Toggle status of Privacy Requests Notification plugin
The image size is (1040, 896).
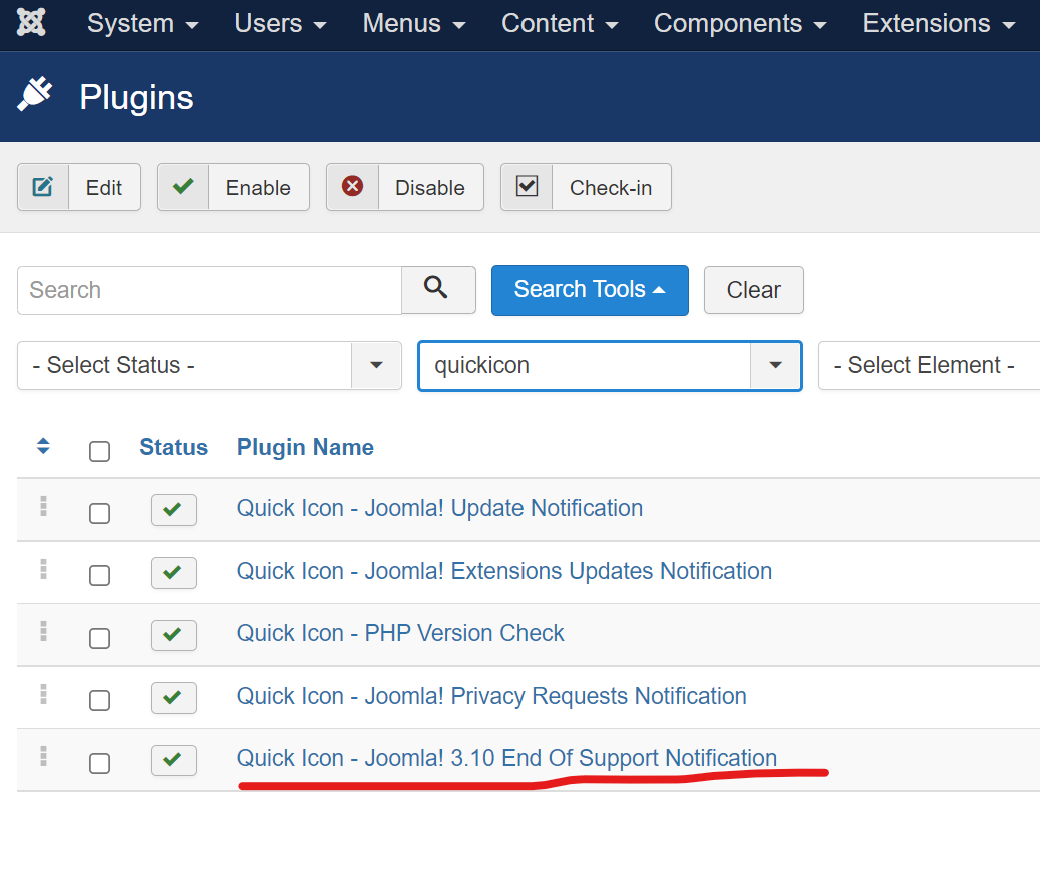(174, 698)
